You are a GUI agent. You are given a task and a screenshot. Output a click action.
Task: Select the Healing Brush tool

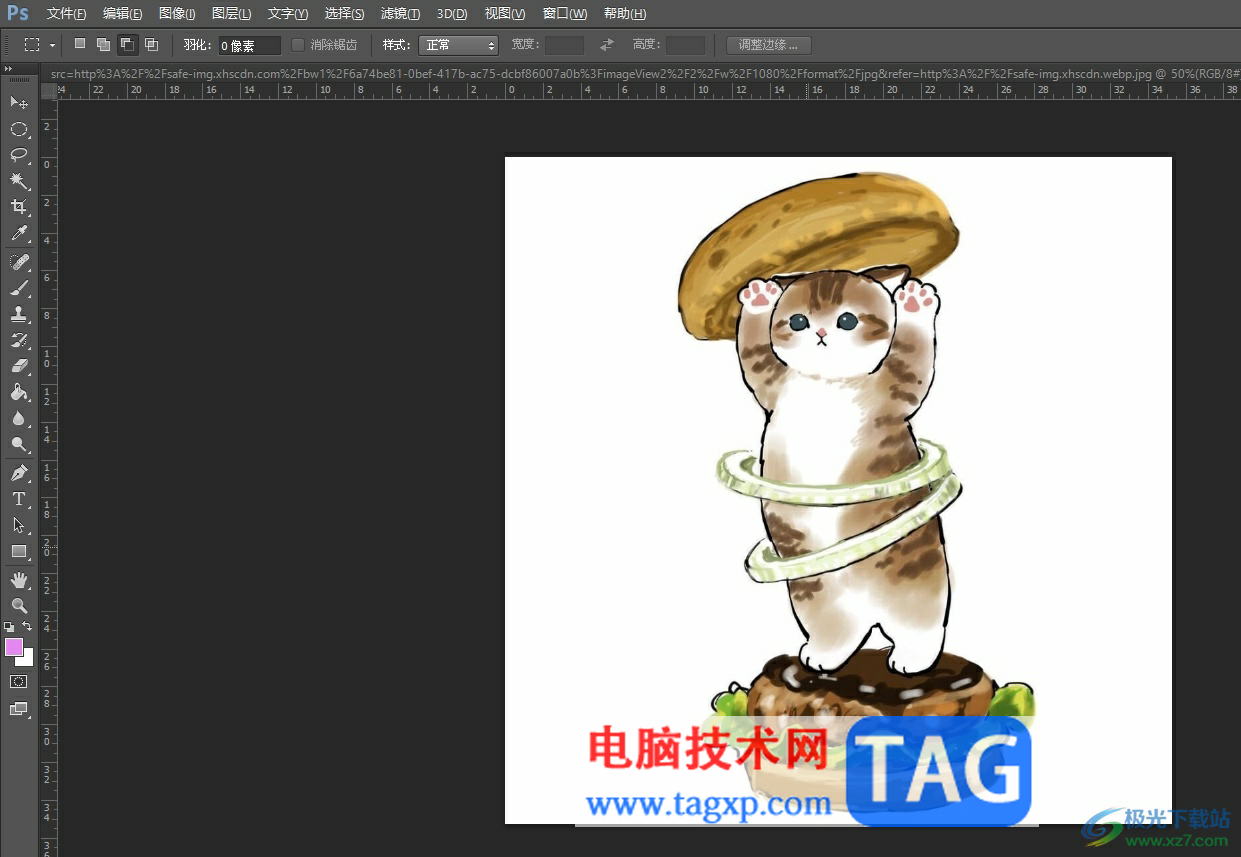[x=19, y=262]
